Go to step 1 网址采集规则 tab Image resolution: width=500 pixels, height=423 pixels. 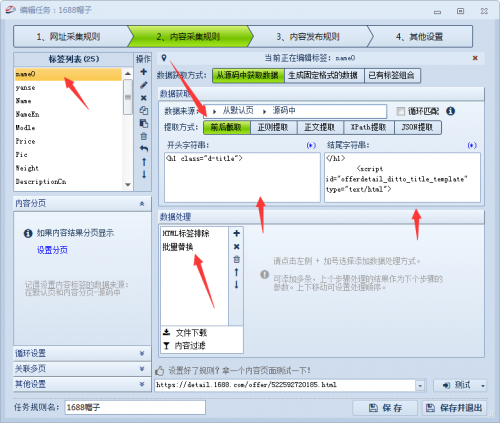pyautogui.click(x=69, y=37)
